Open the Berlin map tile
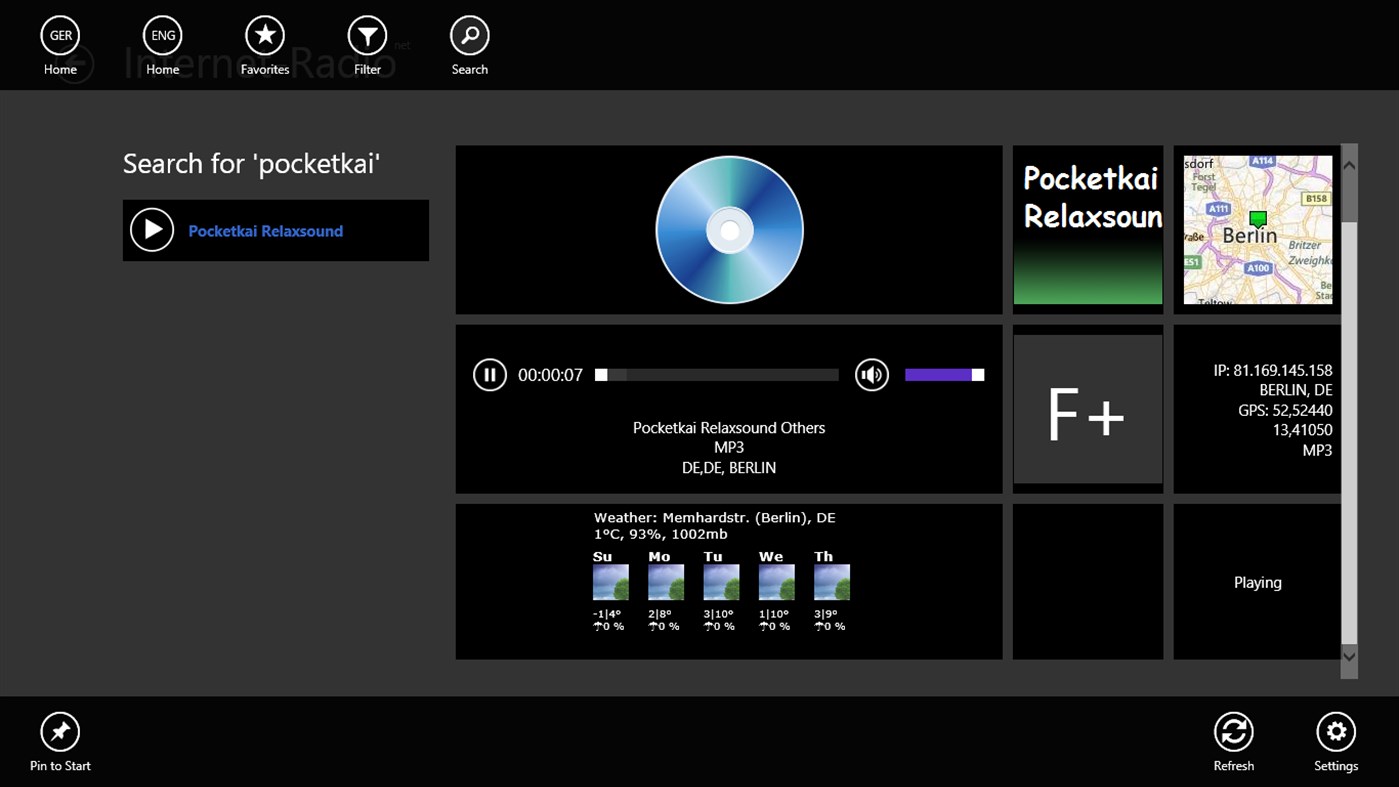The image size is (1399, 787). [x=1257, y=229]
